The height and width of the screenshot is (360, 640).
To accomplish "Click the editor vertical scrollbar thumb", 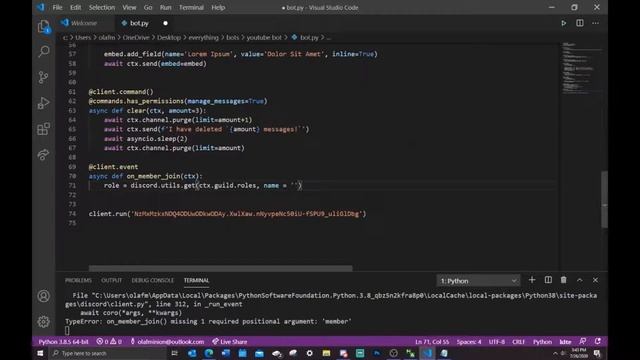I will click(604, 199).
